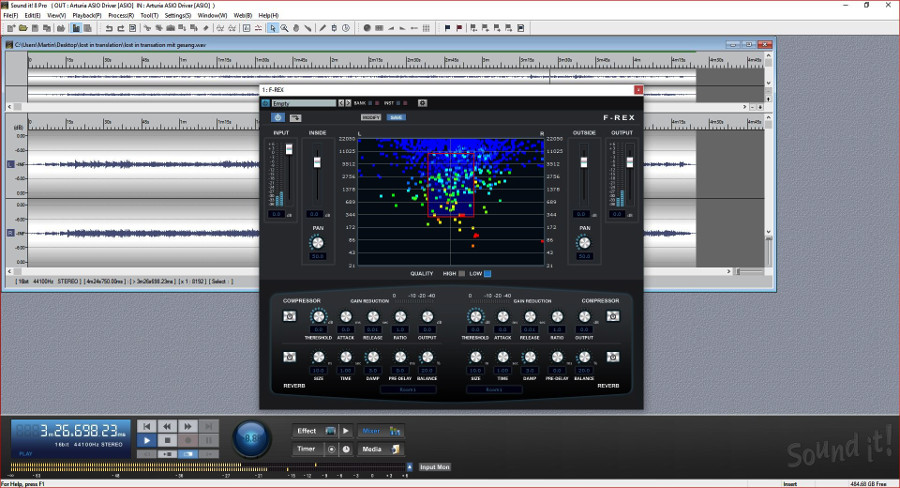Viewport: 900px width, 488px height.
Task: Click the timer clock icon
Action: pos(346,450)
